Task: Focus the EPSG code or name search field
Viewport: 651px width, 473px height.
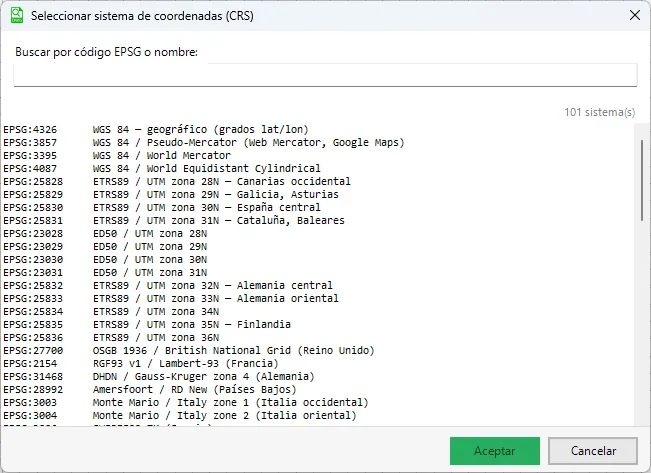Action: point(325,75)
